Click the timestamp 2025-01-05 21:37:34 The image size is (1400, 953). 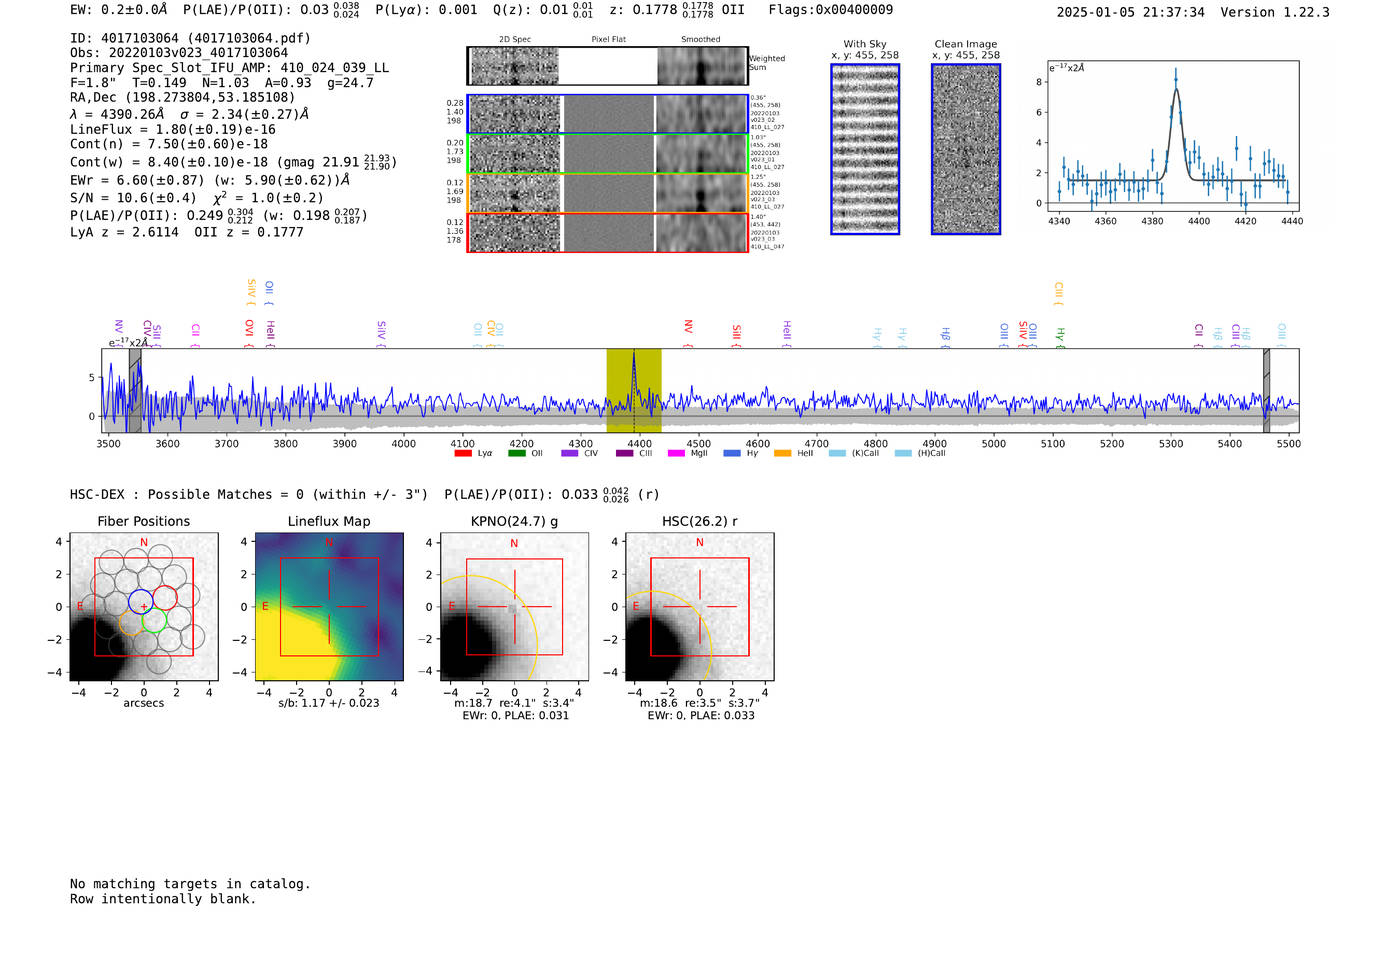coord(1131,12)
